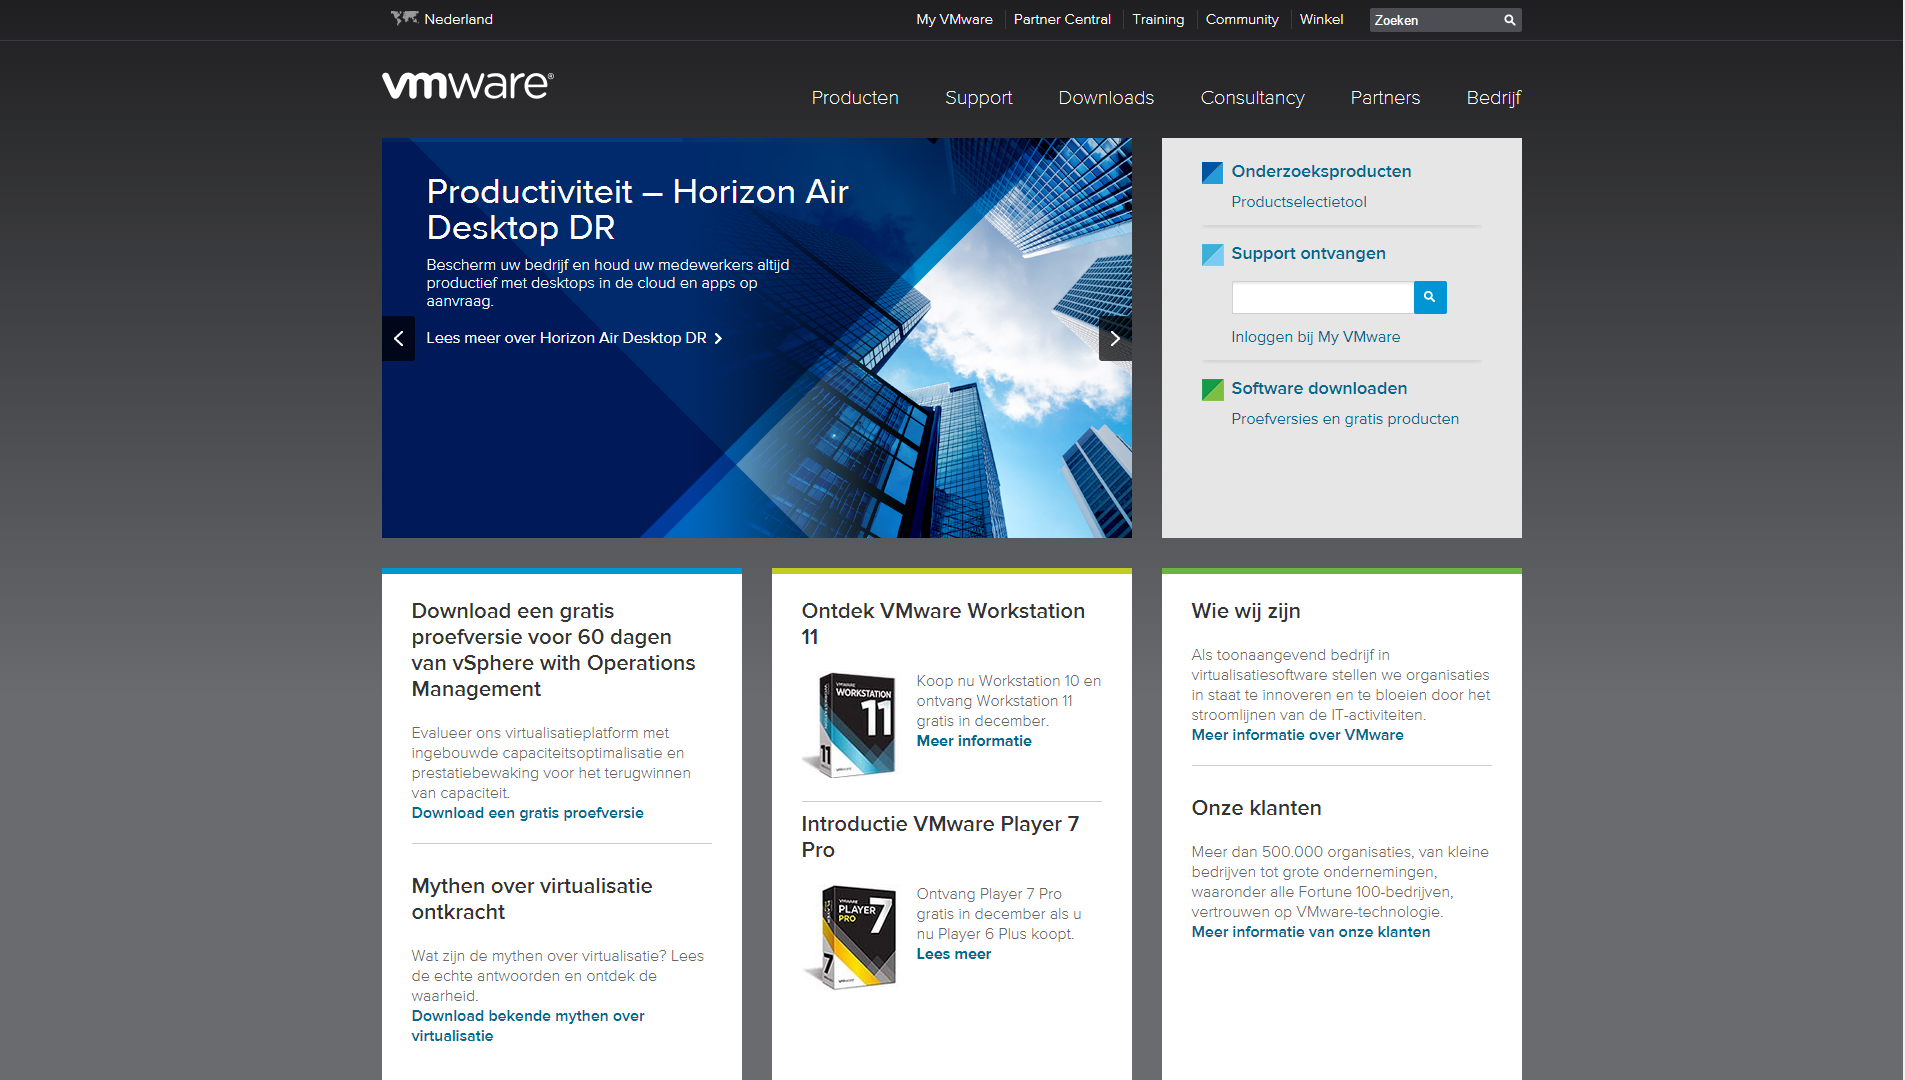This screenshot has height=1080, width=1905.
Task: Click the Productiviteit Horizon Air Desktop DR headline
Action: pos(637,209)
